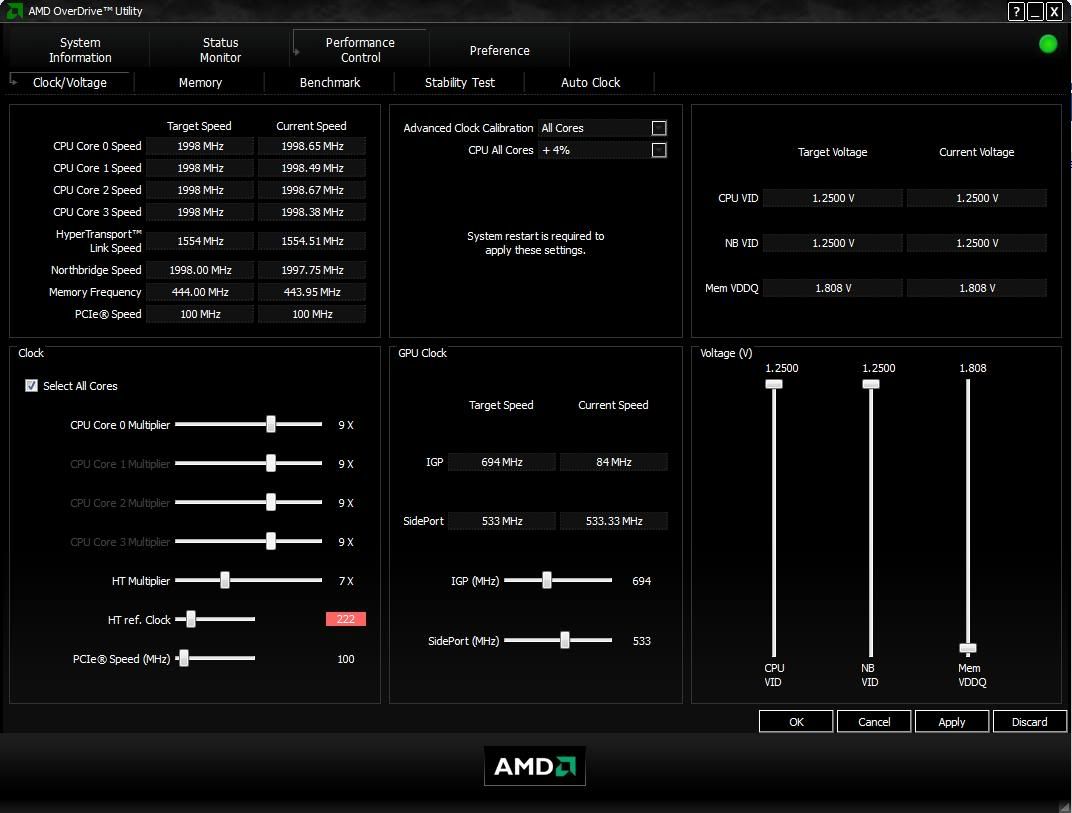Viewport: 1072px width, 813px height.
Task: Click the AMD logo at bottom
Action: 535,766
